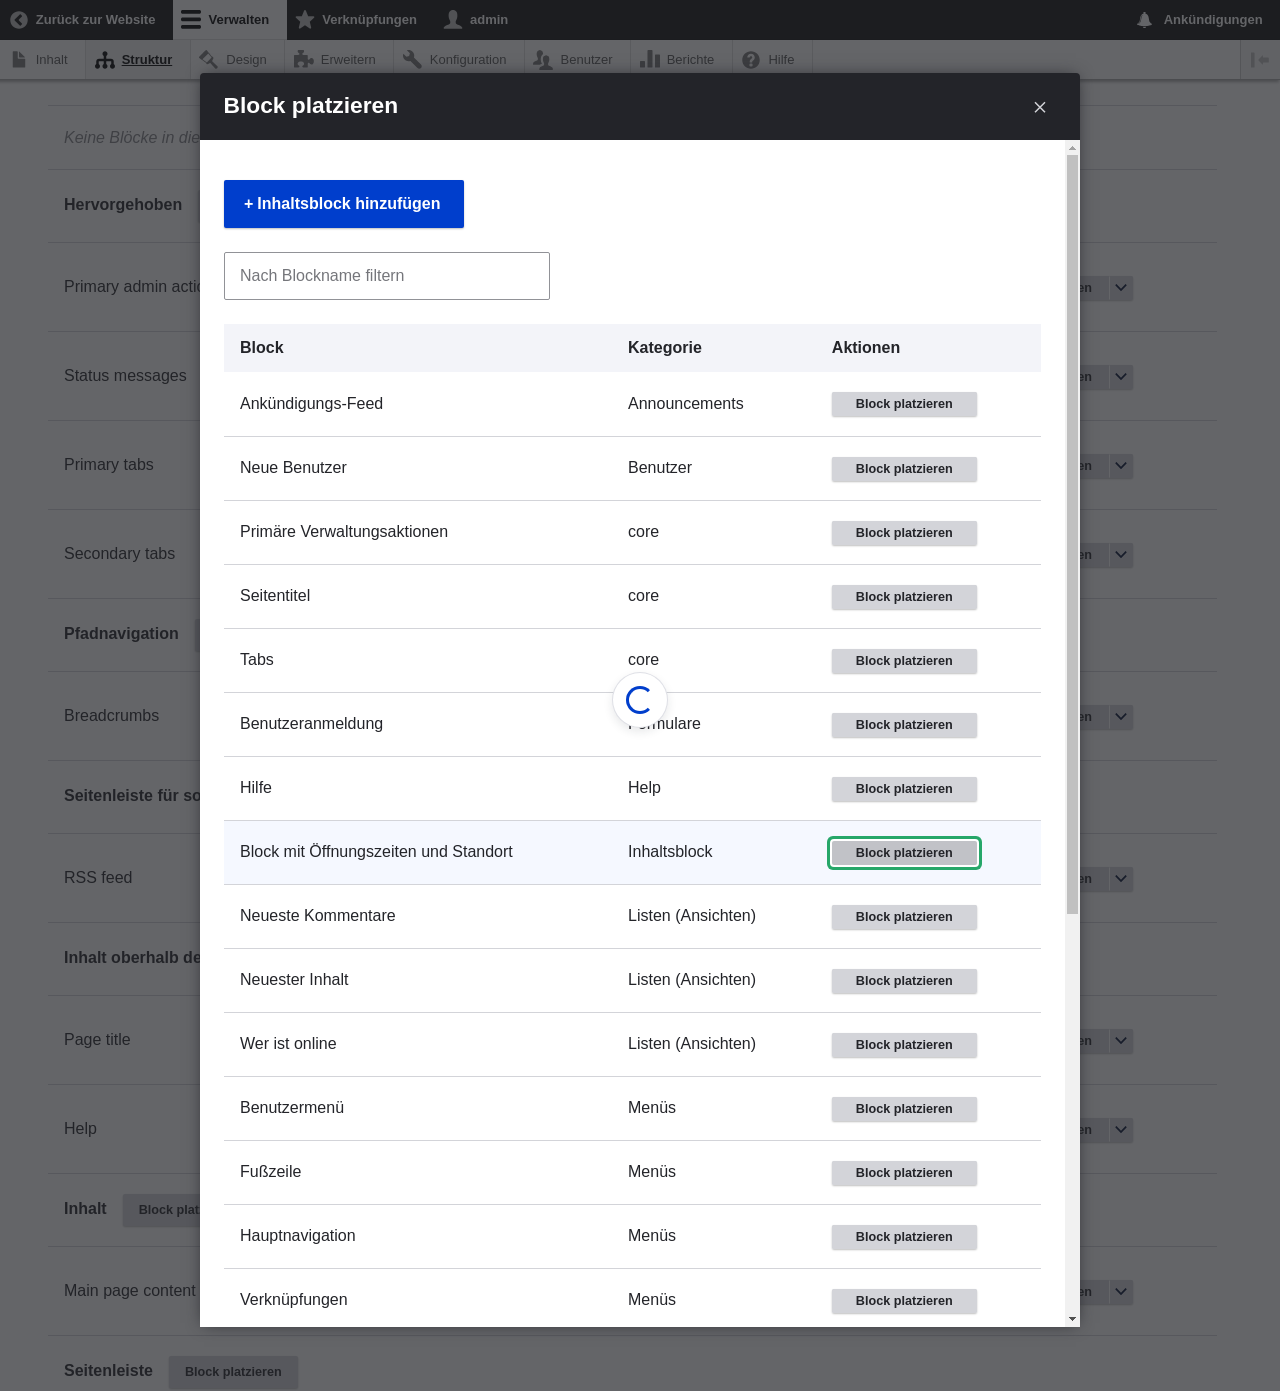Screen dimensions: 1280x1391
Task: Click the dialog vertical scrollbar thumb
Action: [x=1072, y=534]
